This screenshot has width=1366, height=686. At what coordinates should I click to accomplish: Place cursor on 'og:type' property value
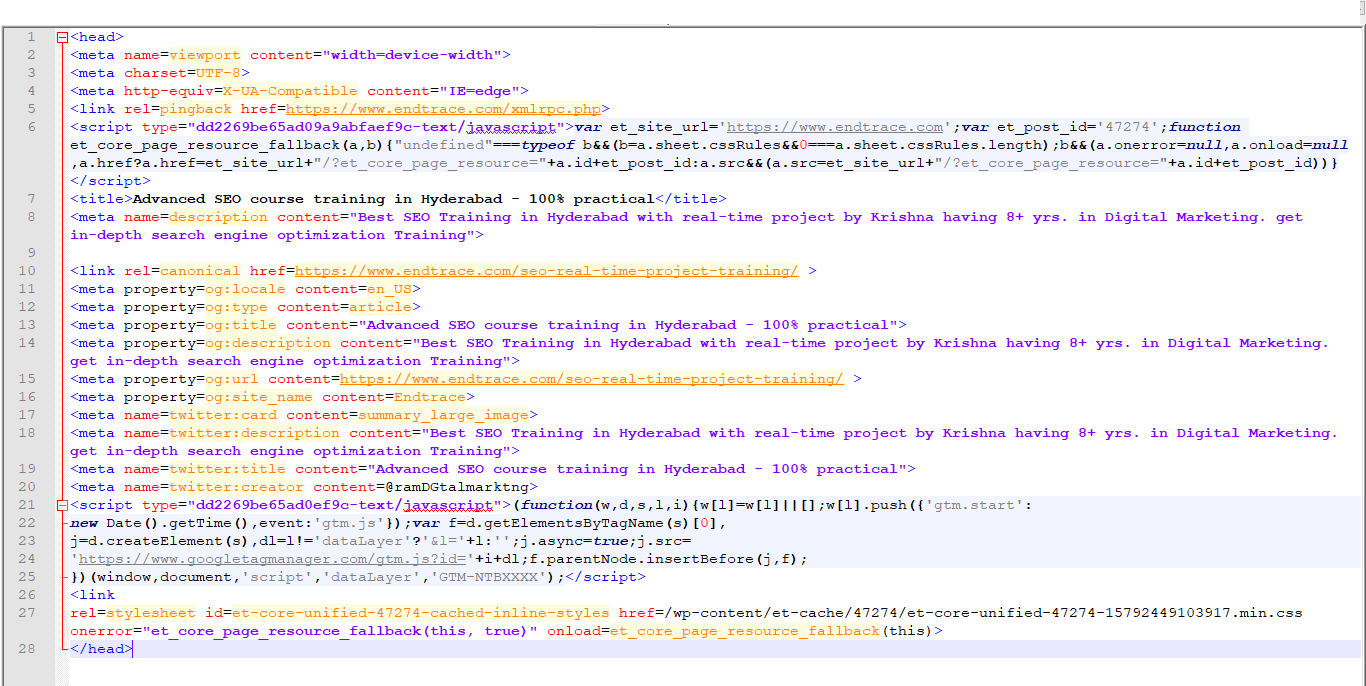point(236,307)
